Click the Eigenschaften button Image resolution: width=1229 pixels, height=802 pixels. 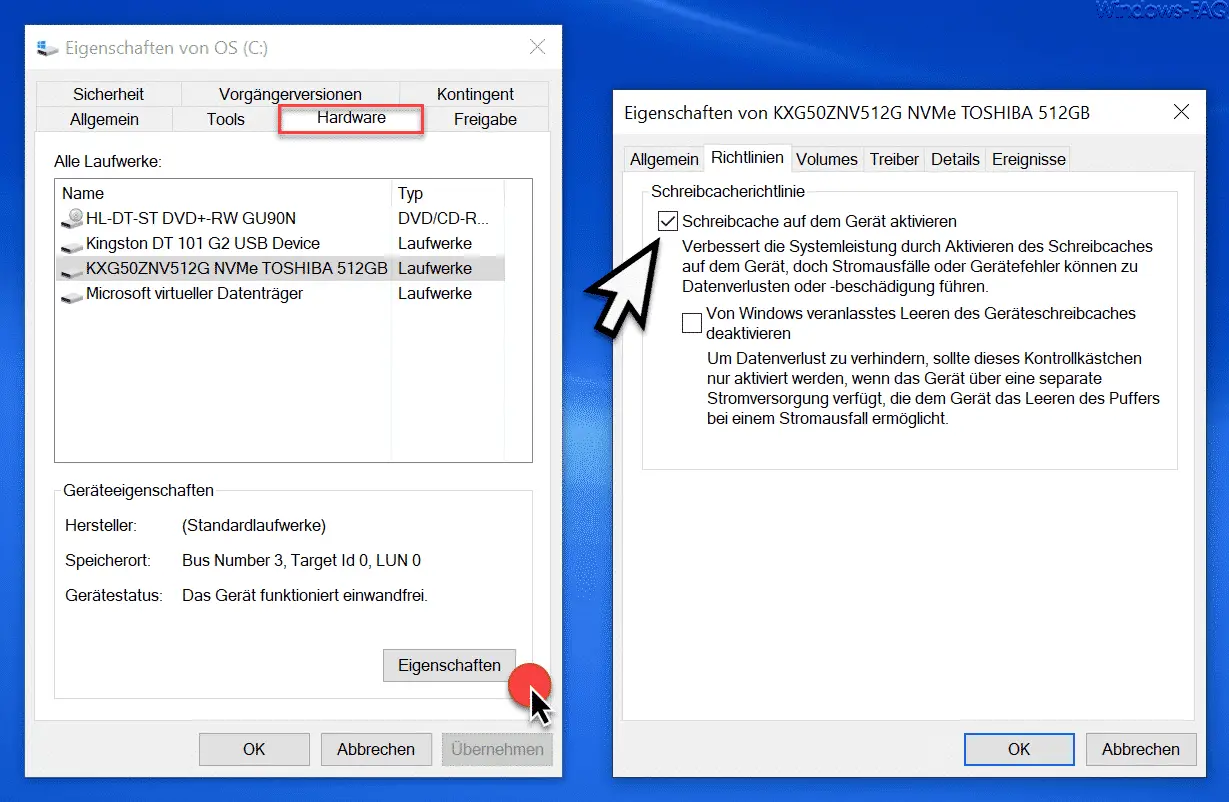(449, 665)
